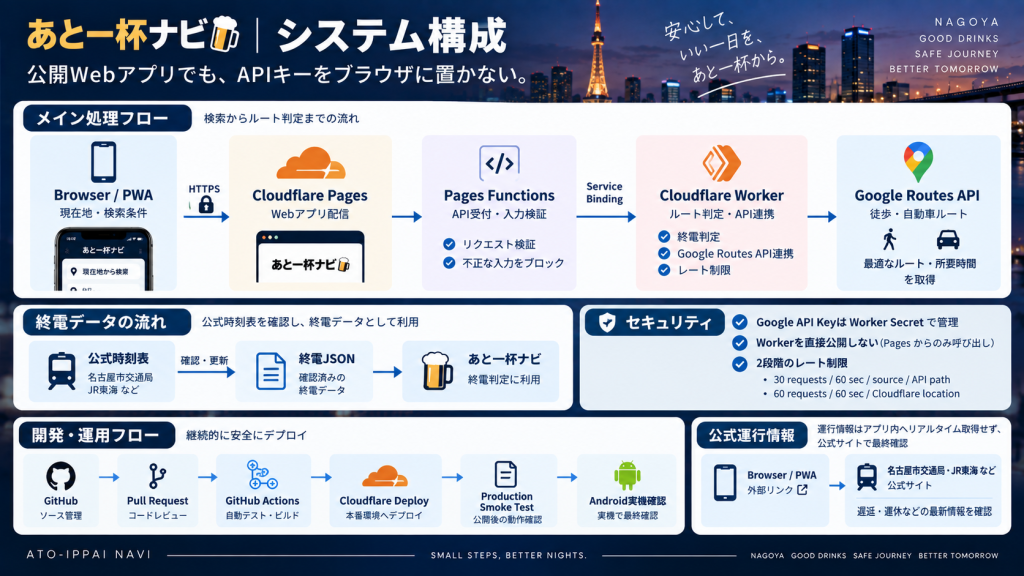
Task: Click the checkmark beside Google API Key line
Action: [739, 322]
